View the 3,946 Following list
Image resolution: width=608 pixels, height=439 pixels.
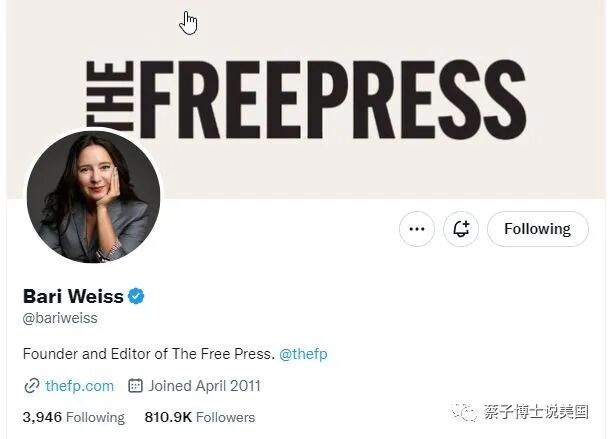pyautogui.click(x=74, y=417)
